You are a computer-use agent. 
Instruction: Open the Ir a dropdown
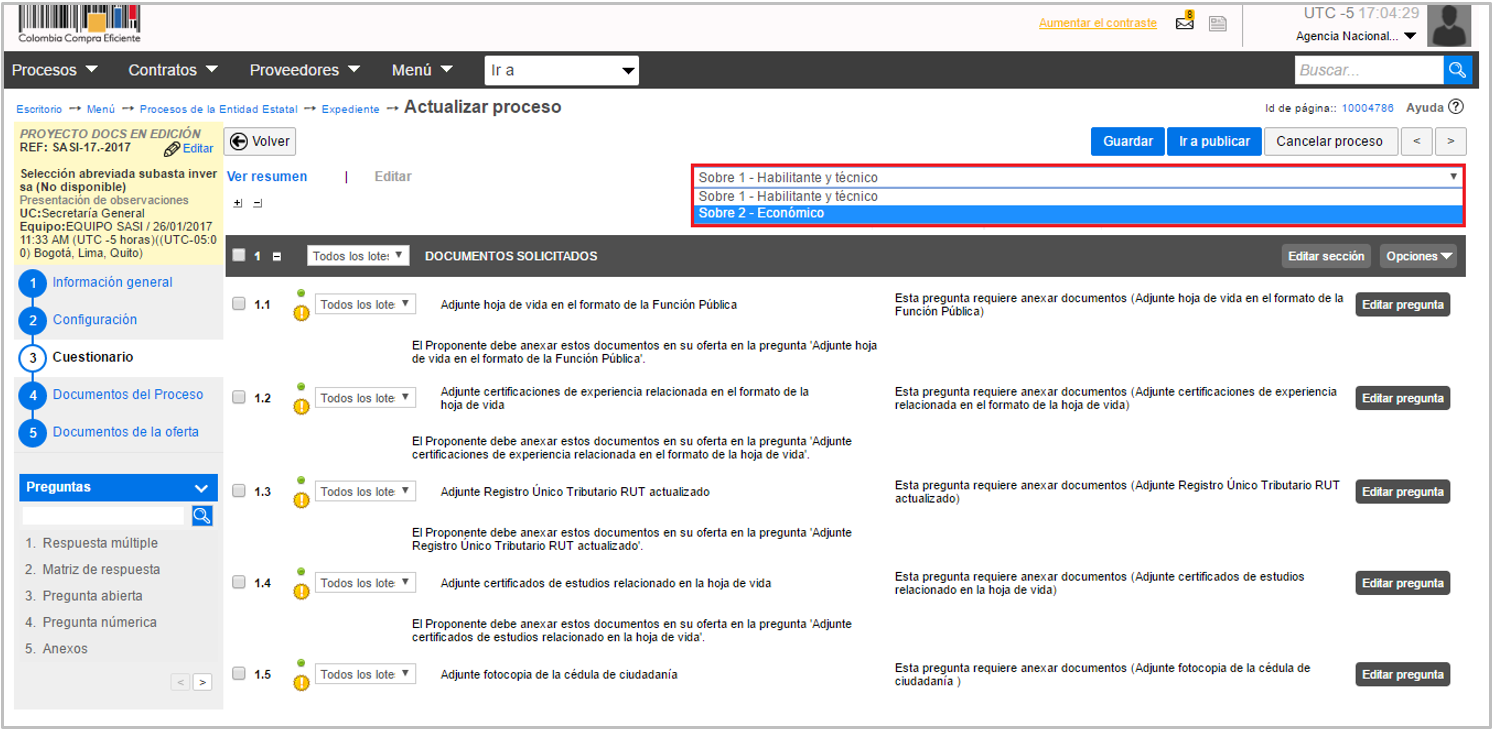pos(562,70)
